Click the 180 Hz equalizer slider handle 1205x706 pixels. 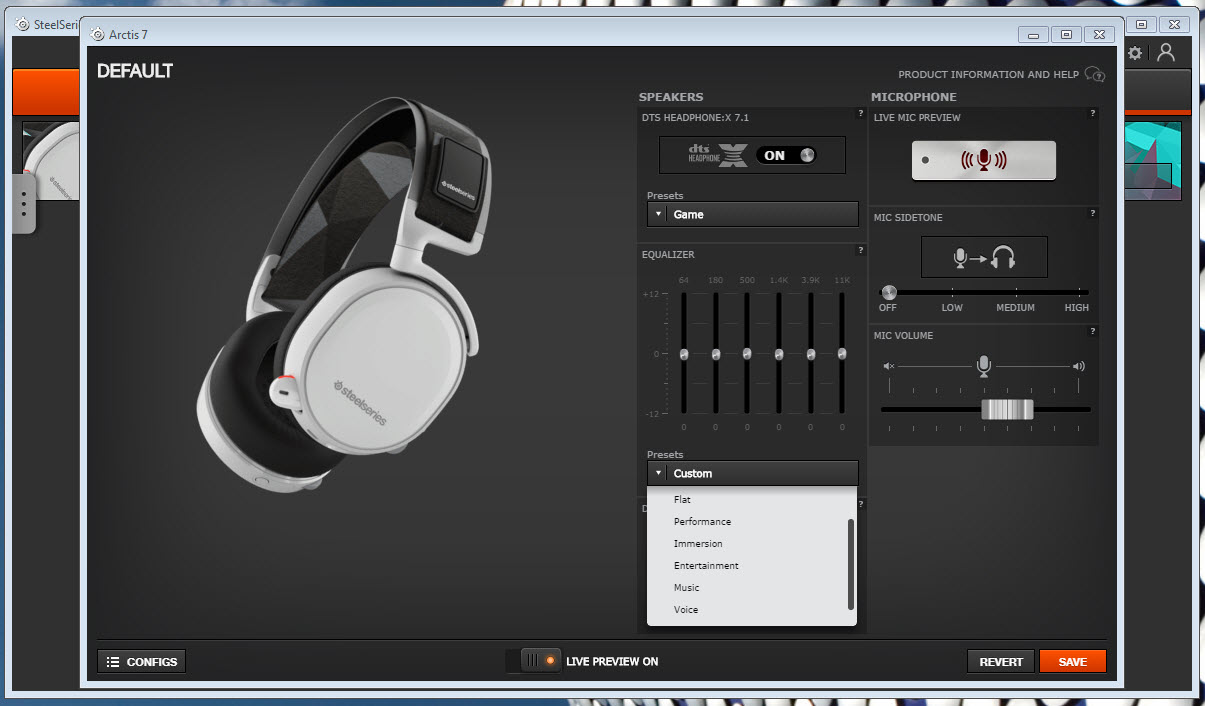click(716, 354)
